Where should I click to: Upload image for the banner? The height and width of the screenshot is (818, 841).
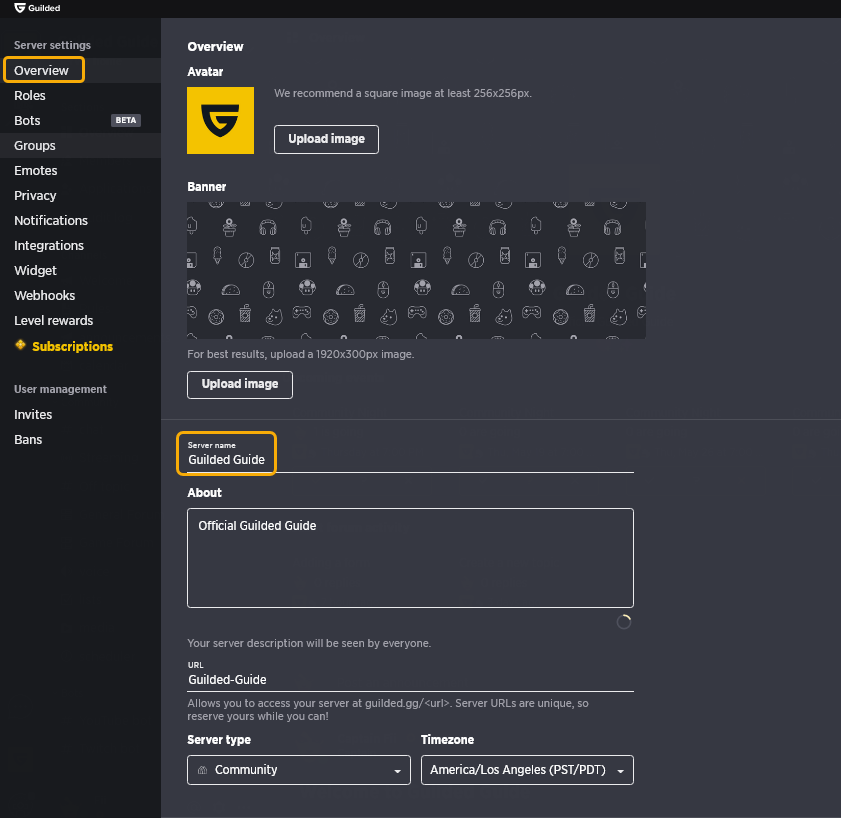coord(240,385)
